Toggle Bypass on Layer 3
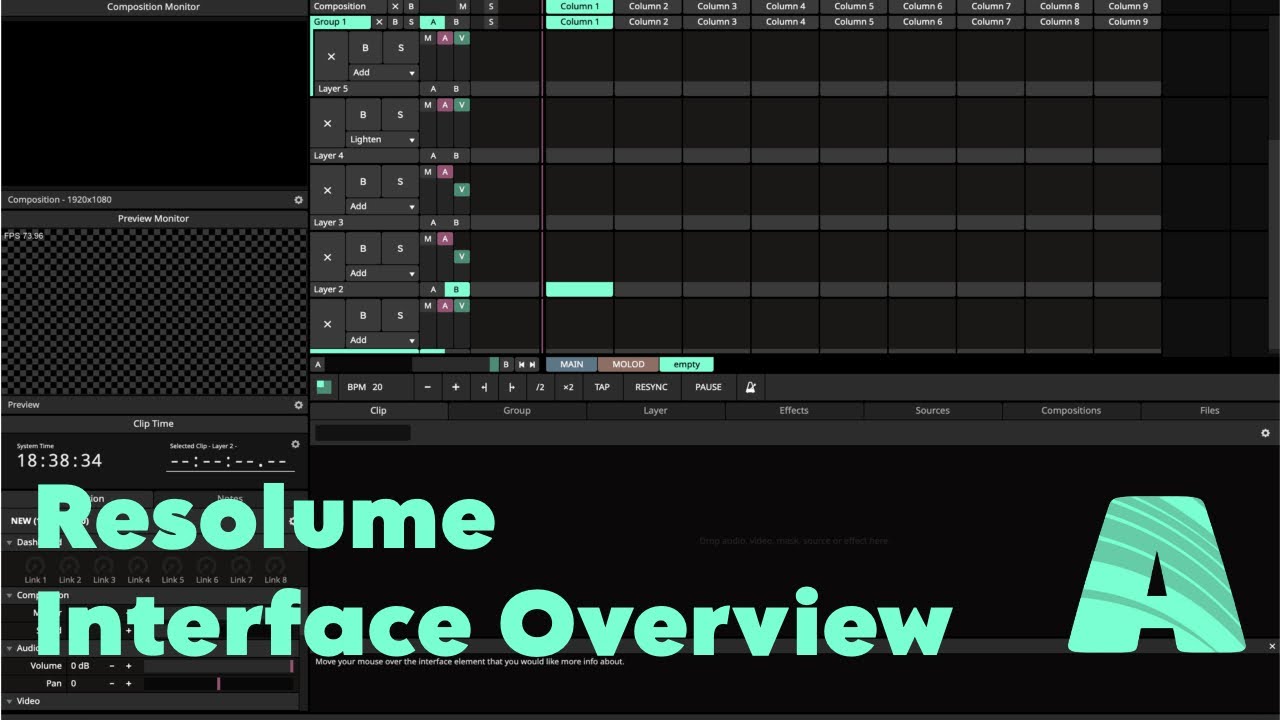The image size is (1280, 720). (x=363, y=181)
